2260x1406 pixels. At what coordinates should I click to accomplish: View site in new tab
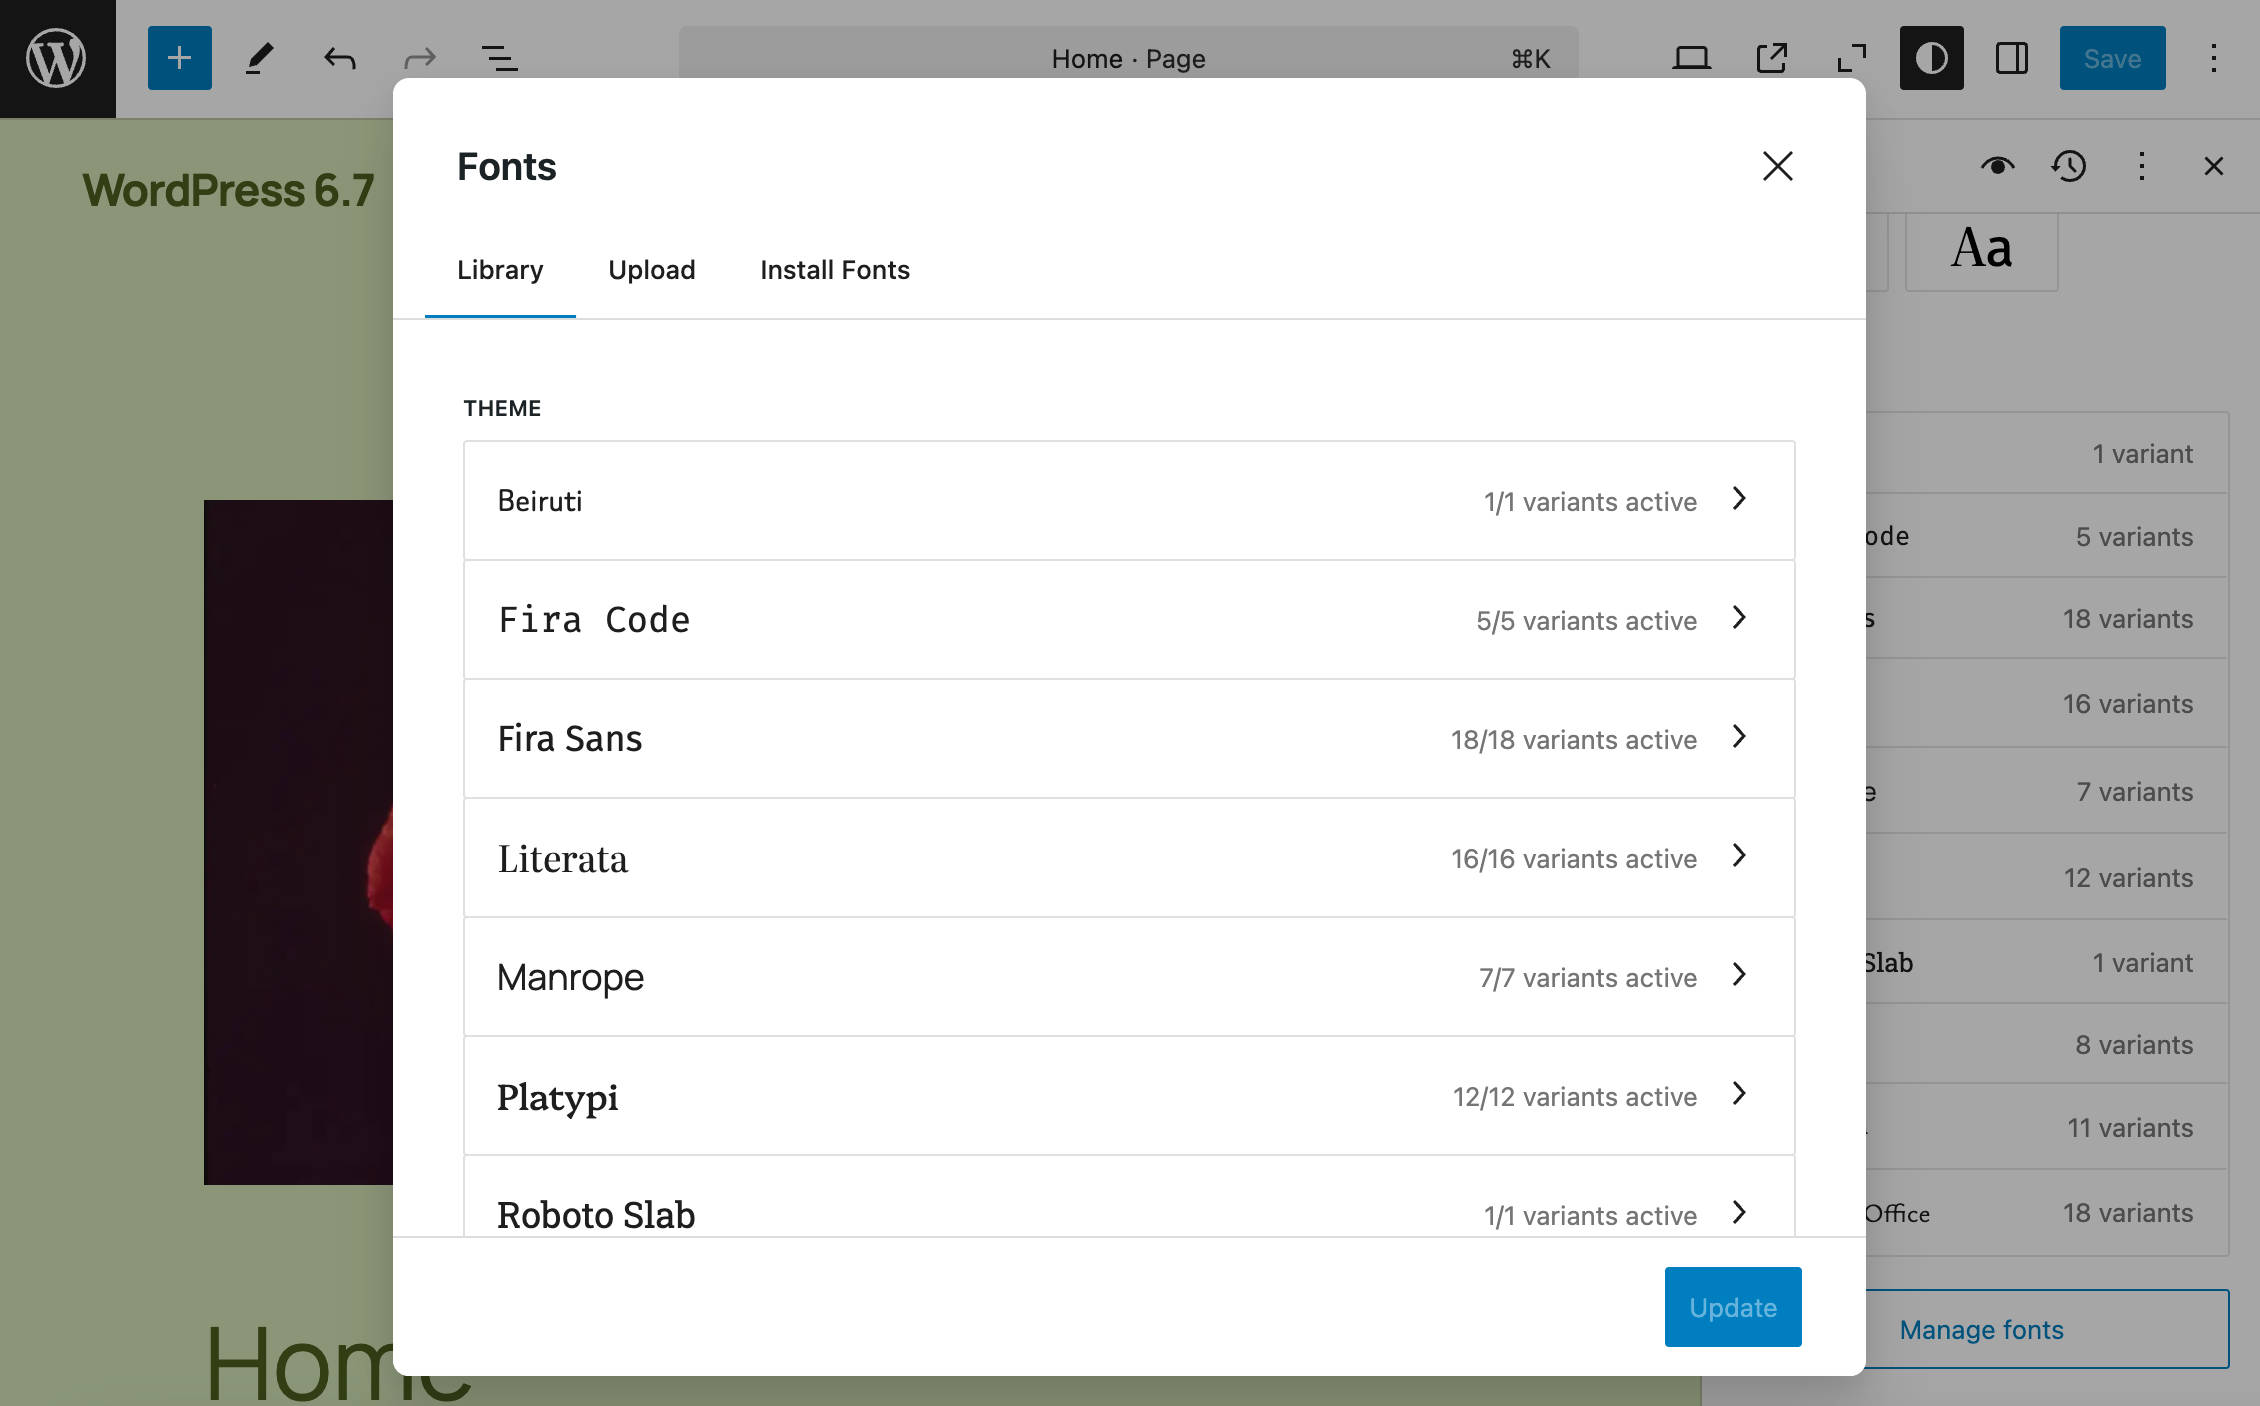1771,58
